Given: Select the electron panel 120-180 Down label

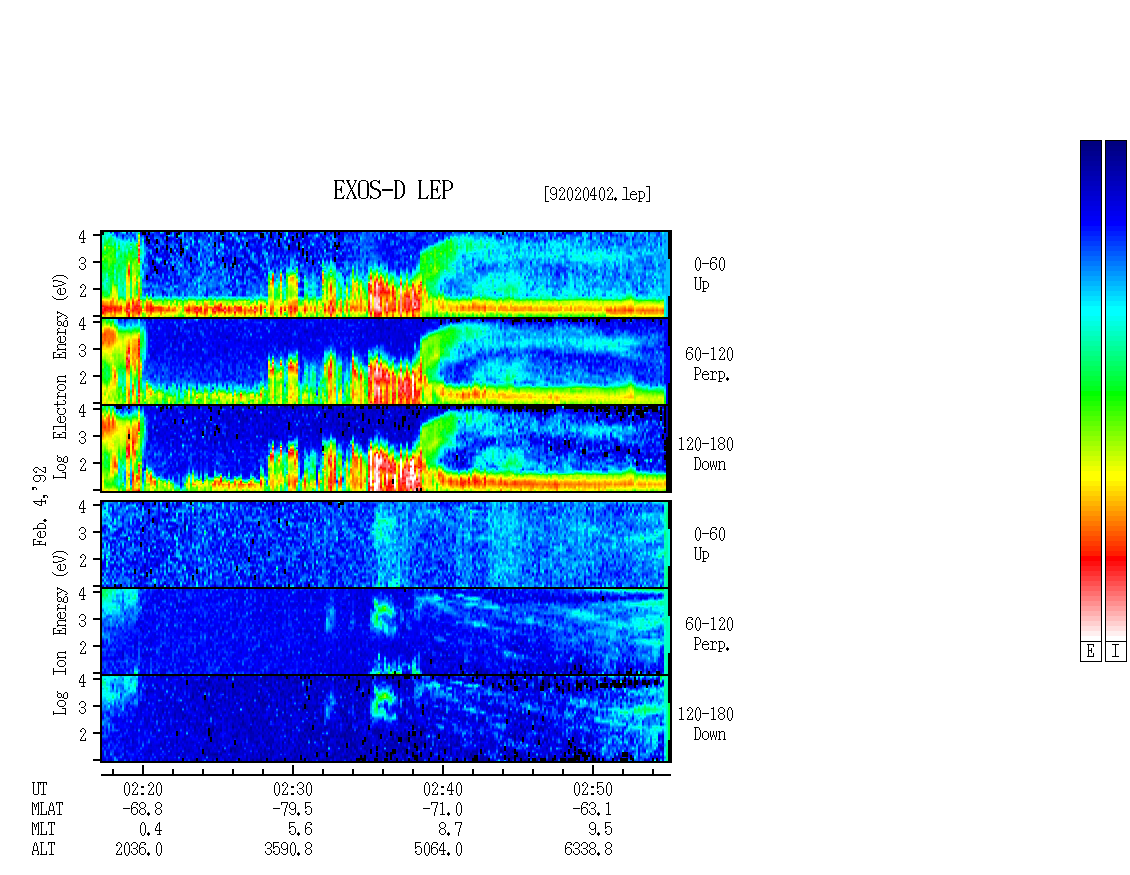Looking at the screenshot, I should coord(706,454).
